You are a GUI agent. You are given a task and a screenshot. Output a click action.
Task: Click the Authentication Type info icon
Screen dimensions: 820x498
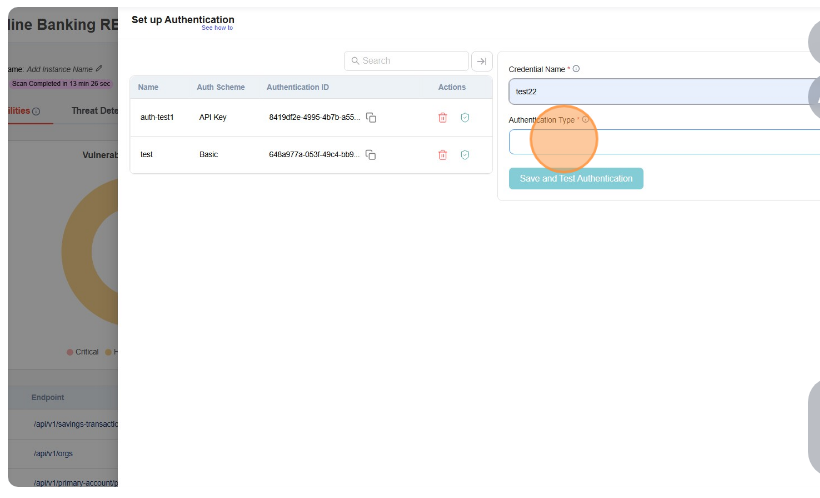(585, 120)
